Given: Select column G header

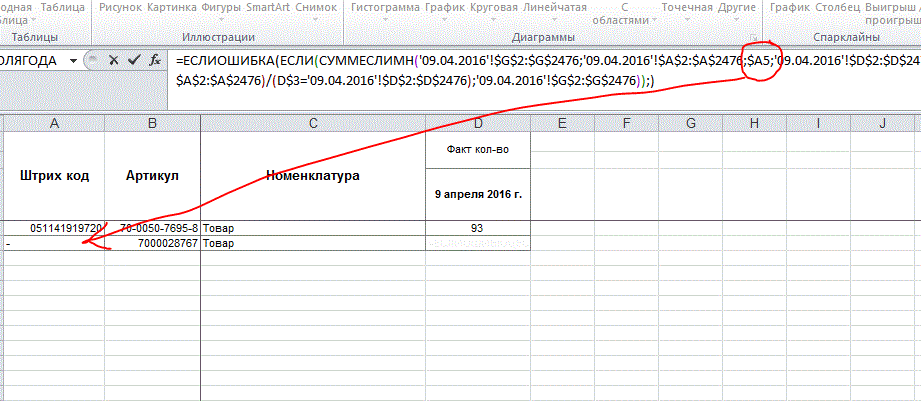Looking at the screenshot, I should pos(690,123).
